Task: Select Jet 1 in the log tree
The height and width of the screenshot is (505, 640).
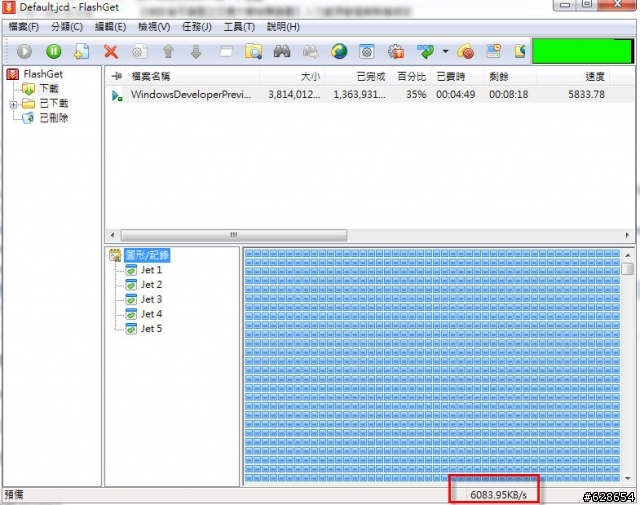Action: tap(151, 270)
